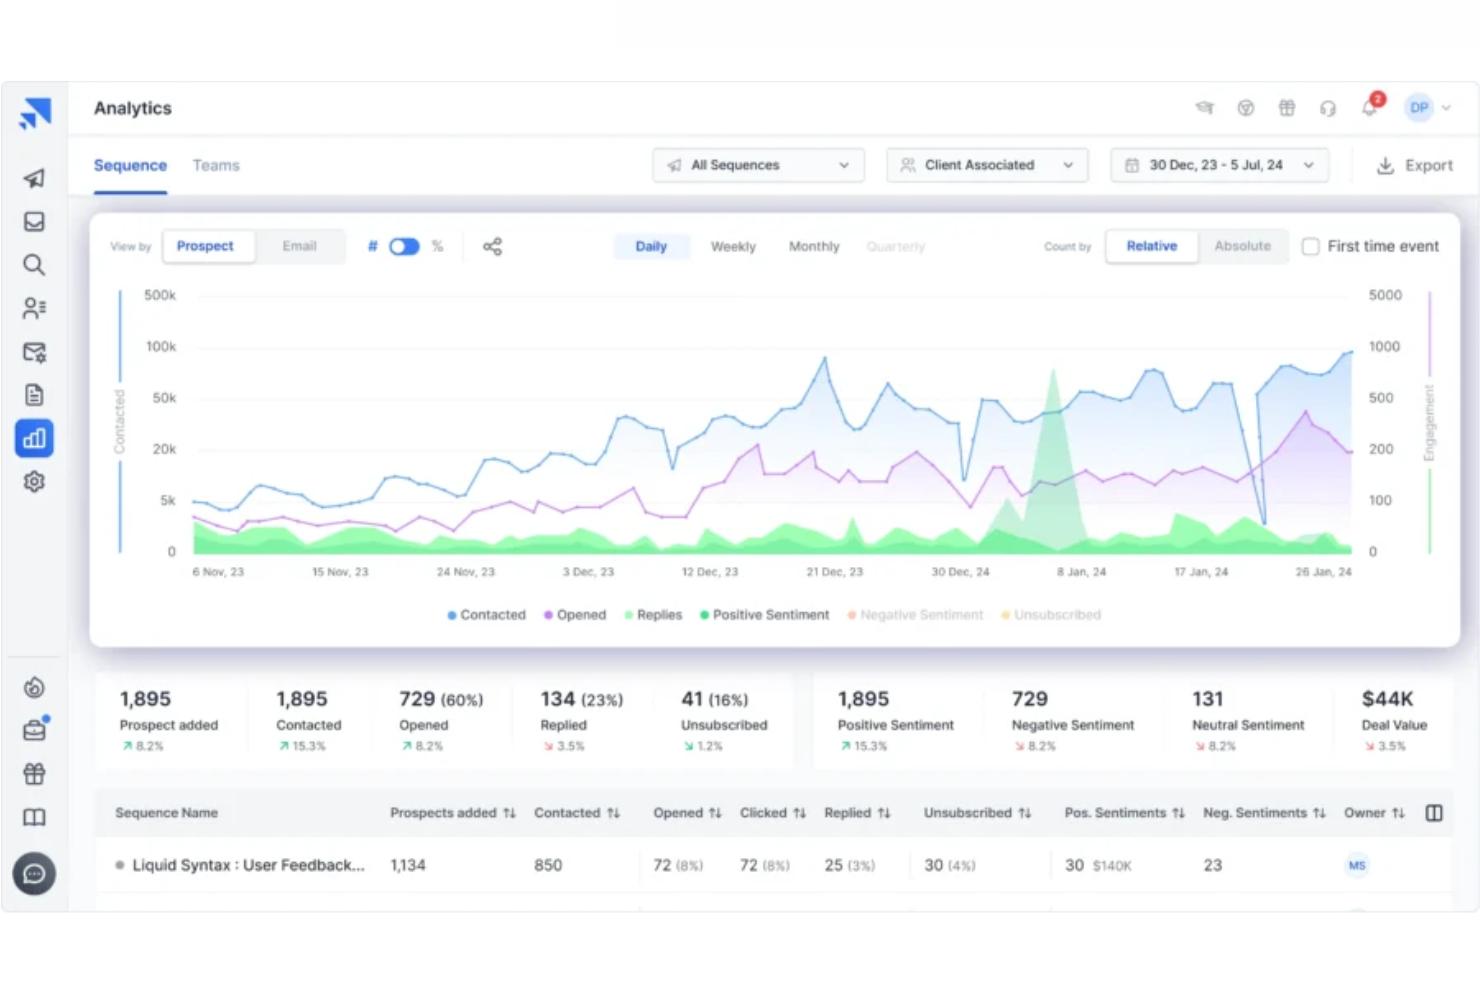Select the Search icon in the sidebar
The image size is (1480, 987).
coord(34,264)
